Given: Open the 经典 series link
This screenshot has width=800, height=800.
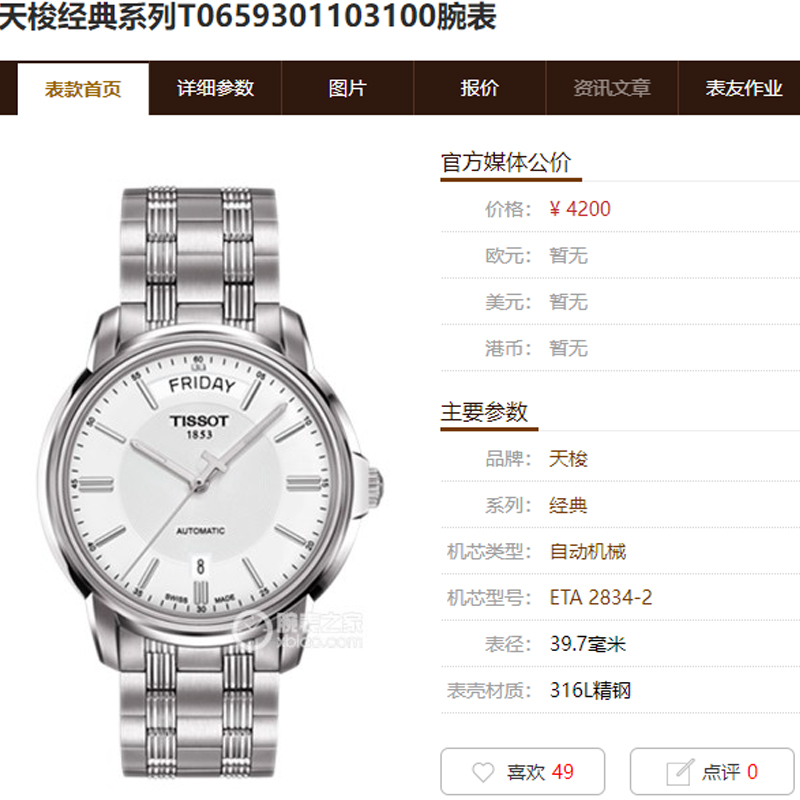Looking at the screenshot, I should (568, 505).
